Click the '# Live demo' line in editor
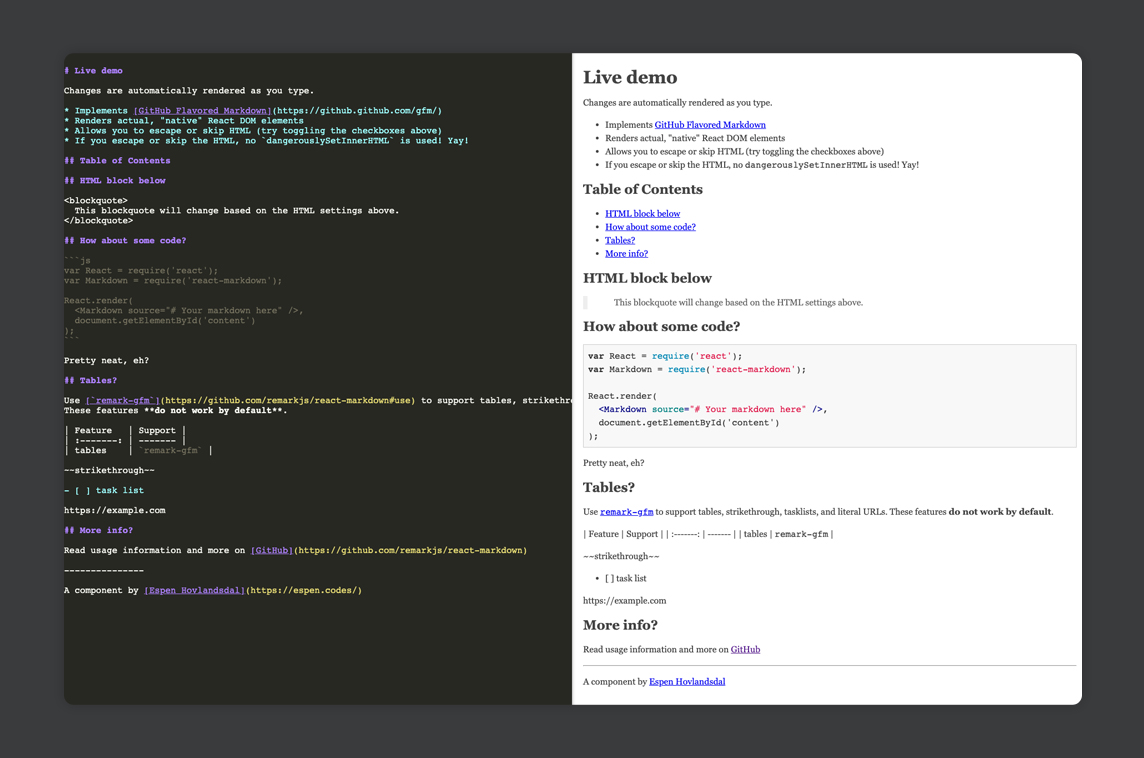Viewport: 1144px width, 758px height. coord(93,71)
